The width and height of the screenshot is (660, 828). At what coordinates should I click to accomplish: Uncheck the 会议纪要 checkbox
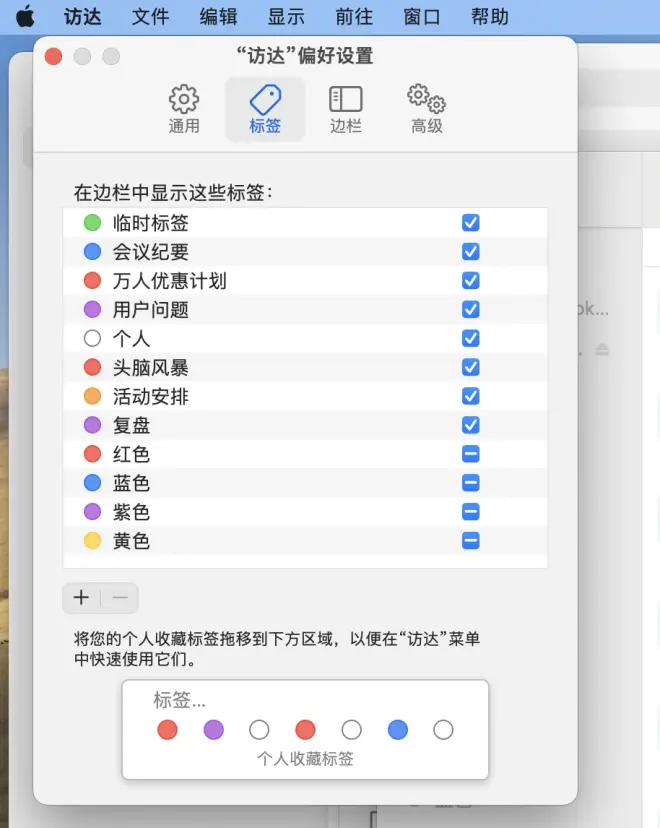(470, 251)
